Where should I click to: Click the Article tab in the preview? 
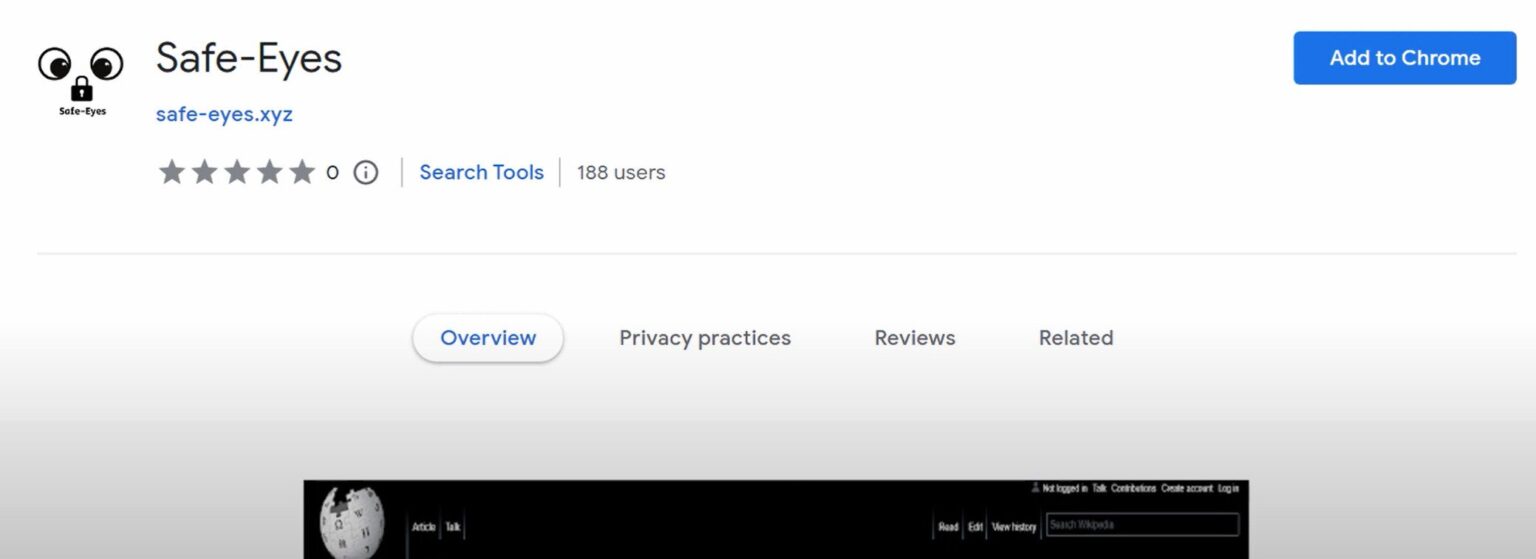point(424,527)
